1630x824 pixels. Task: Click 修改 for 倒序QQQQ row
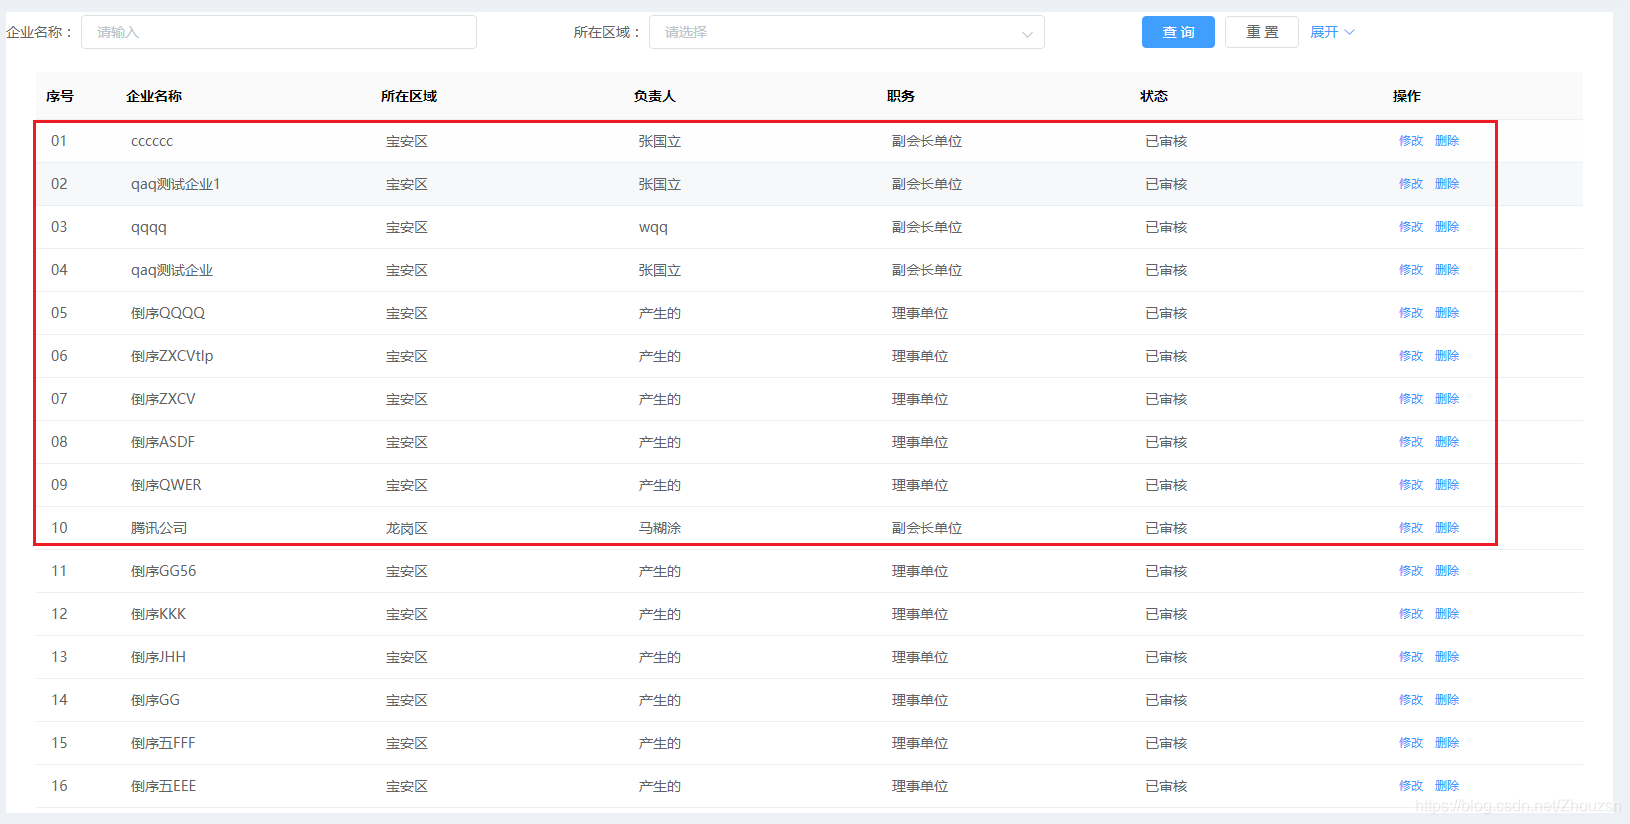(x=1411, y=313)
